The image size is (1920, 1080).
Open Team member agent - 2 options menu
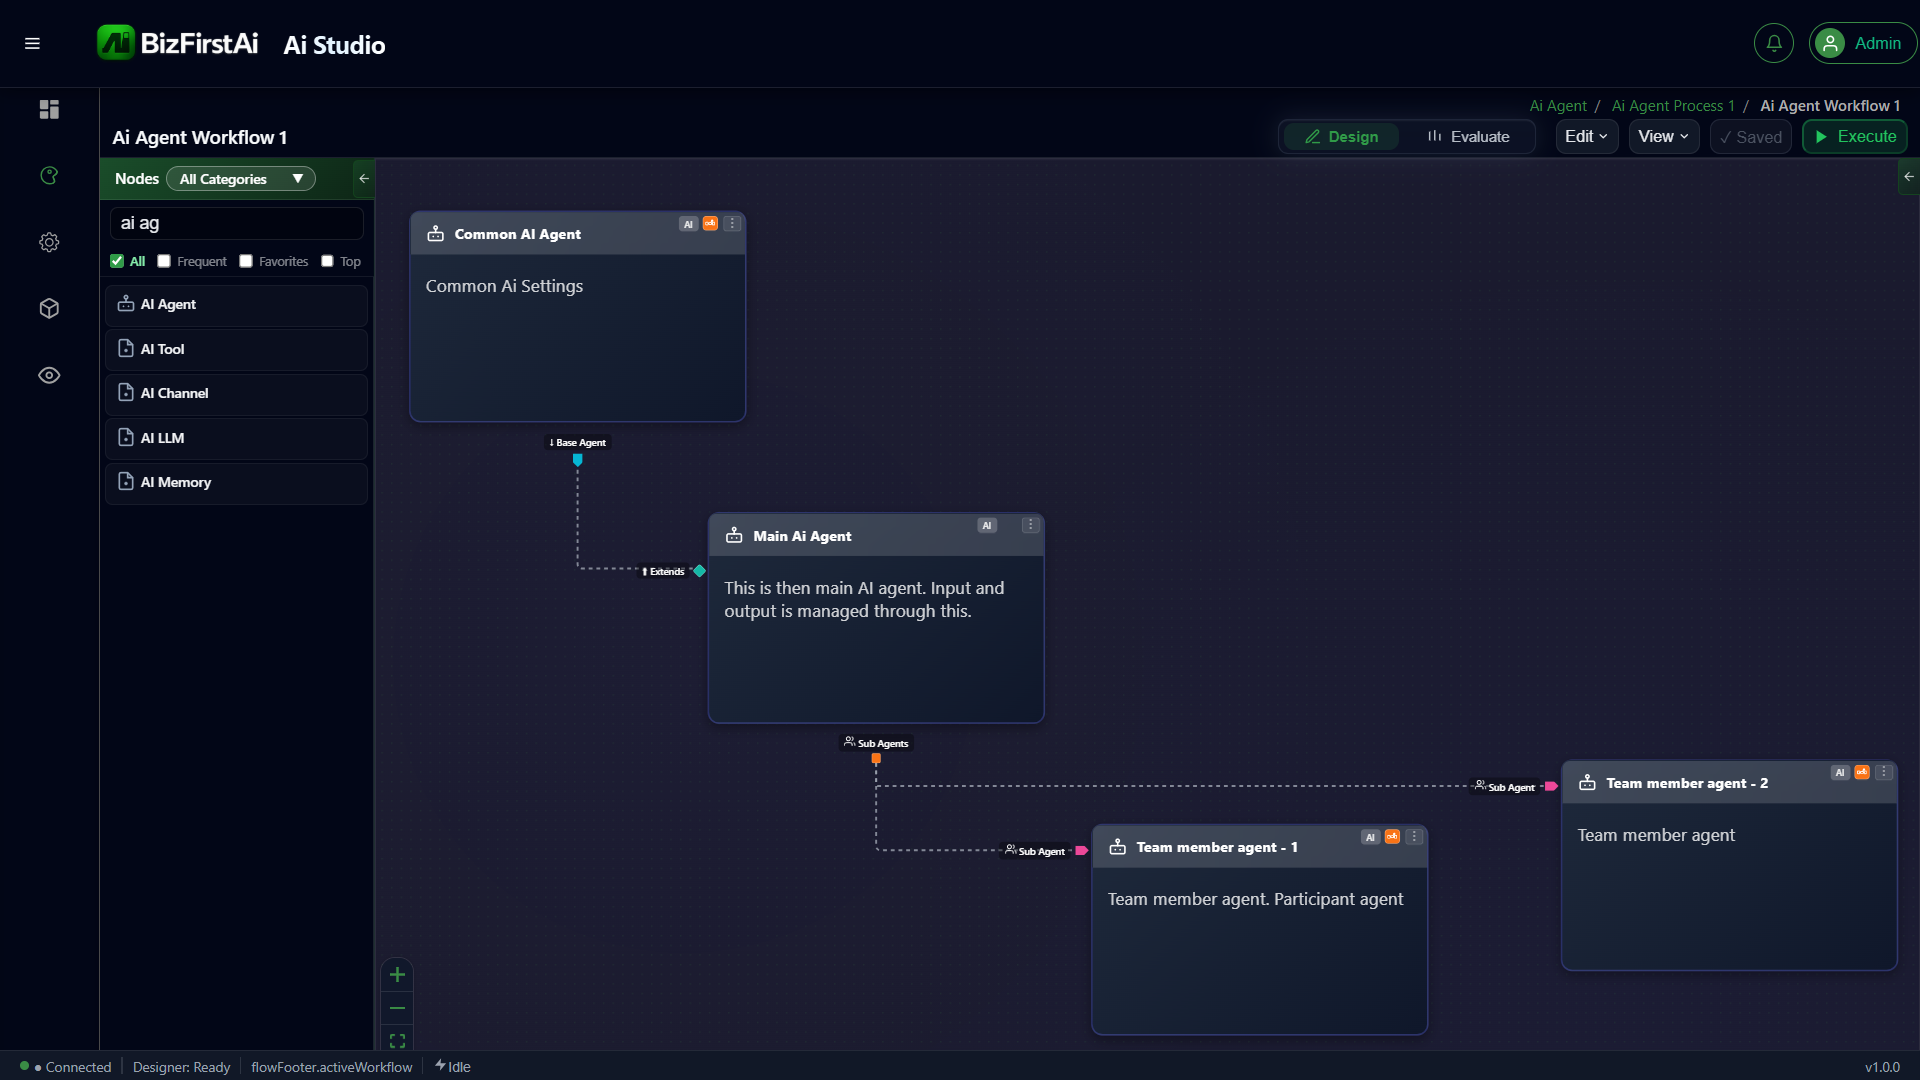(x=1884, y=772)
